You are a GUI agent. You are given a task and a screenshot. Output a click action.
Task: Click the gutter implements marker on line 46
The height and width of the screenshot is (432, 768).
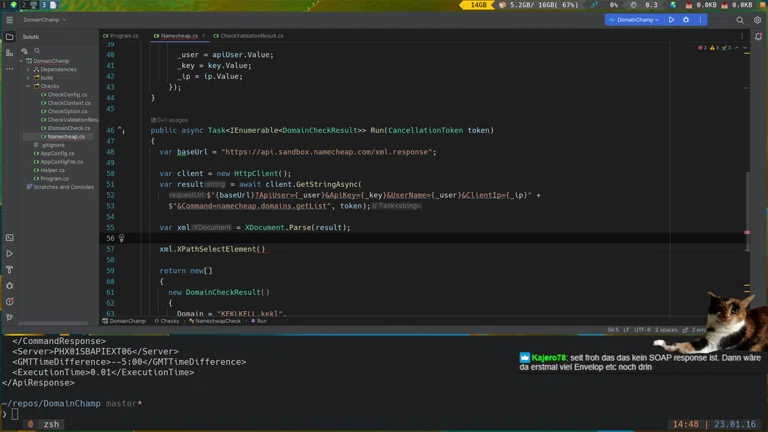[120, 130]
